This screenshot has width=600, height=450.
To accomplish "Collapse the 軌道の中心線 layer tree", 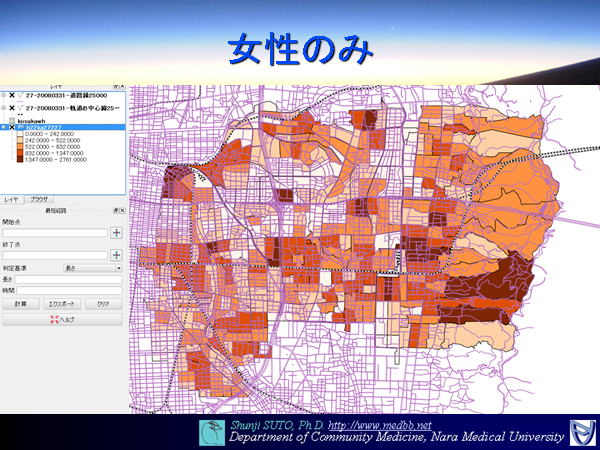I will [x=3, y=108].
